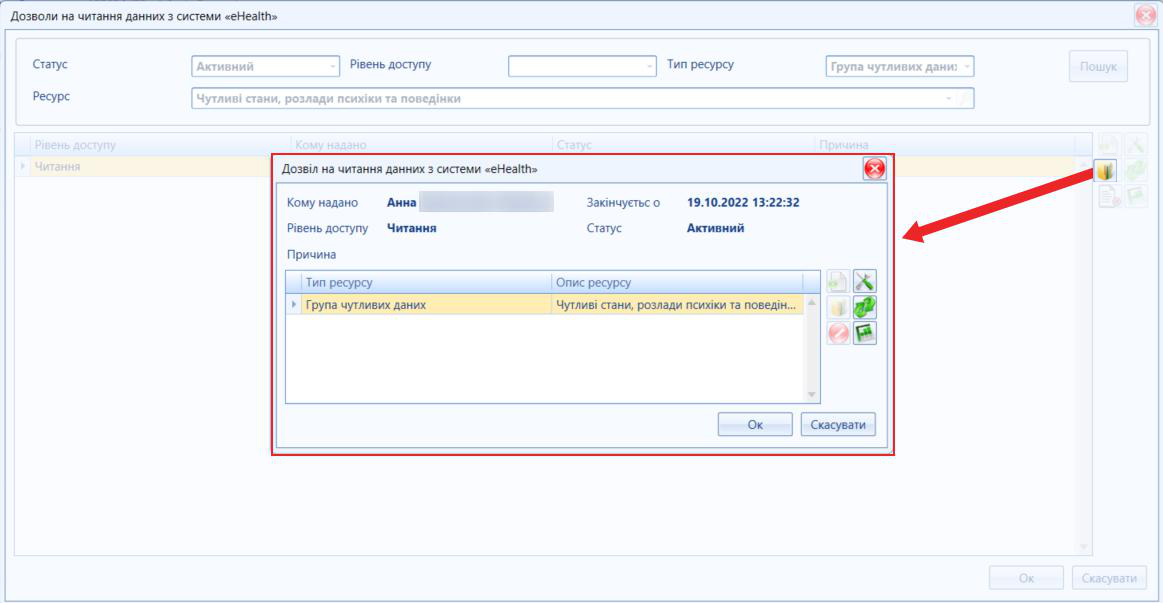Click the dialog list scroll-down arrow
Screen dimensions: 1163x604
pos(811,394)
